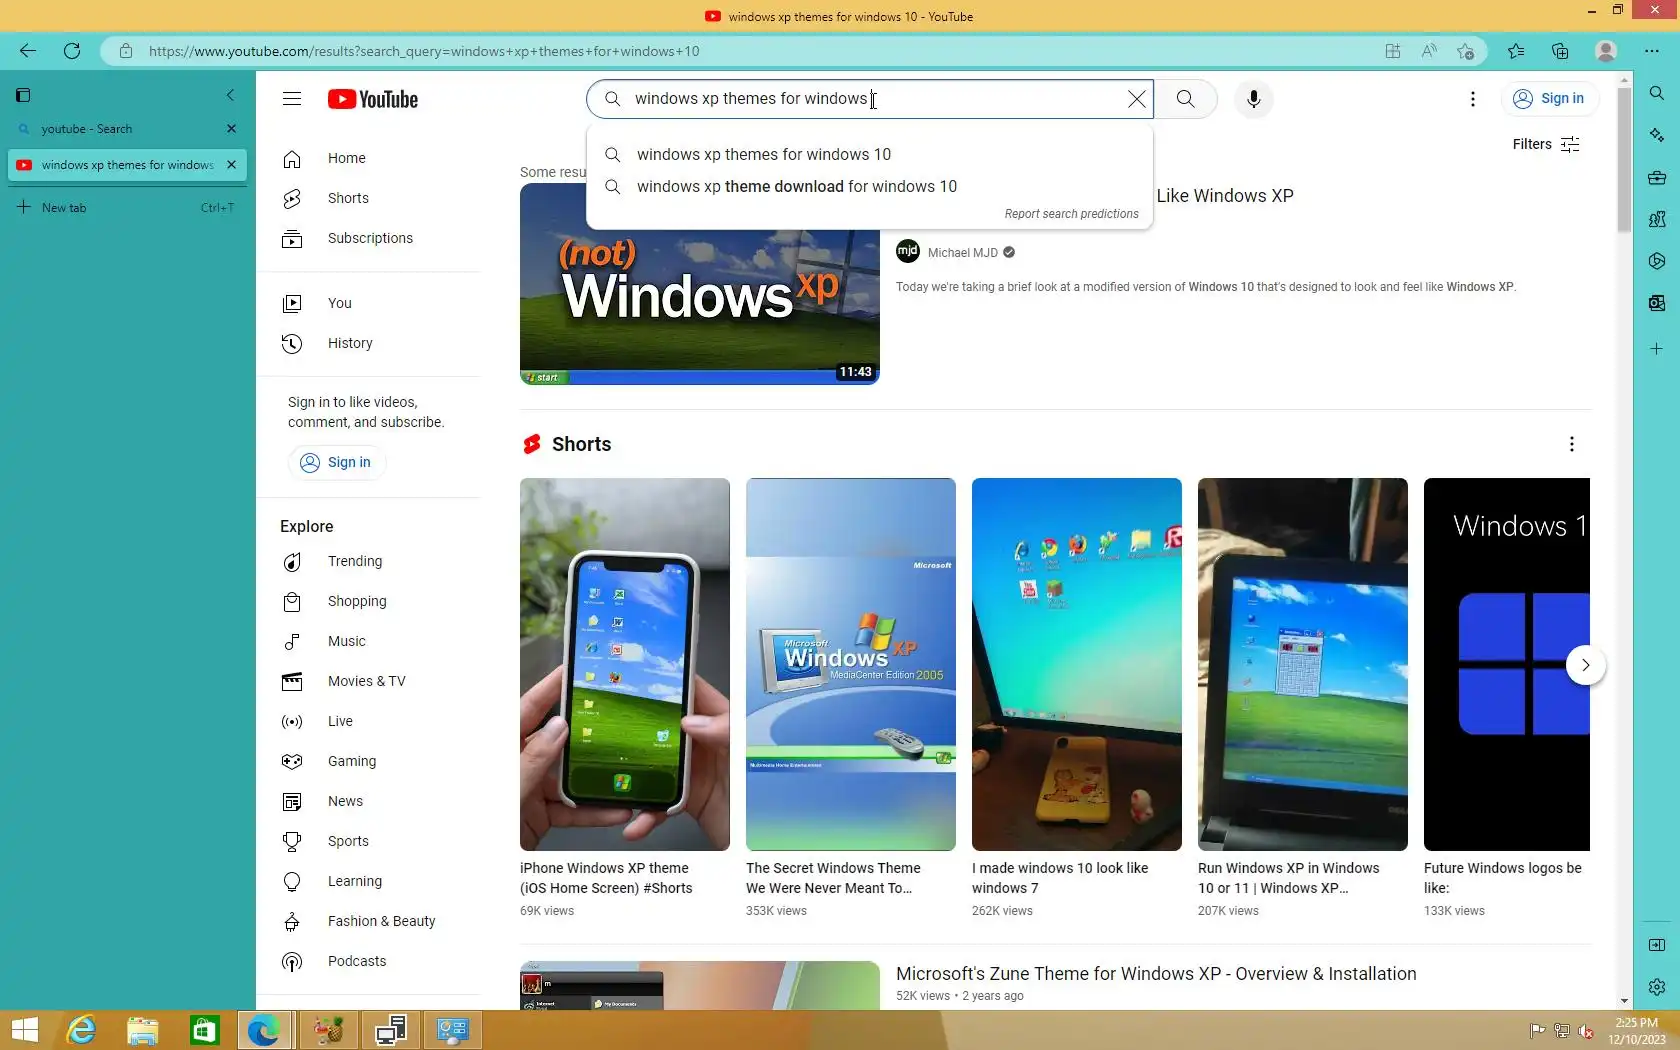Open the browser Favorites list

(1516, 51)
